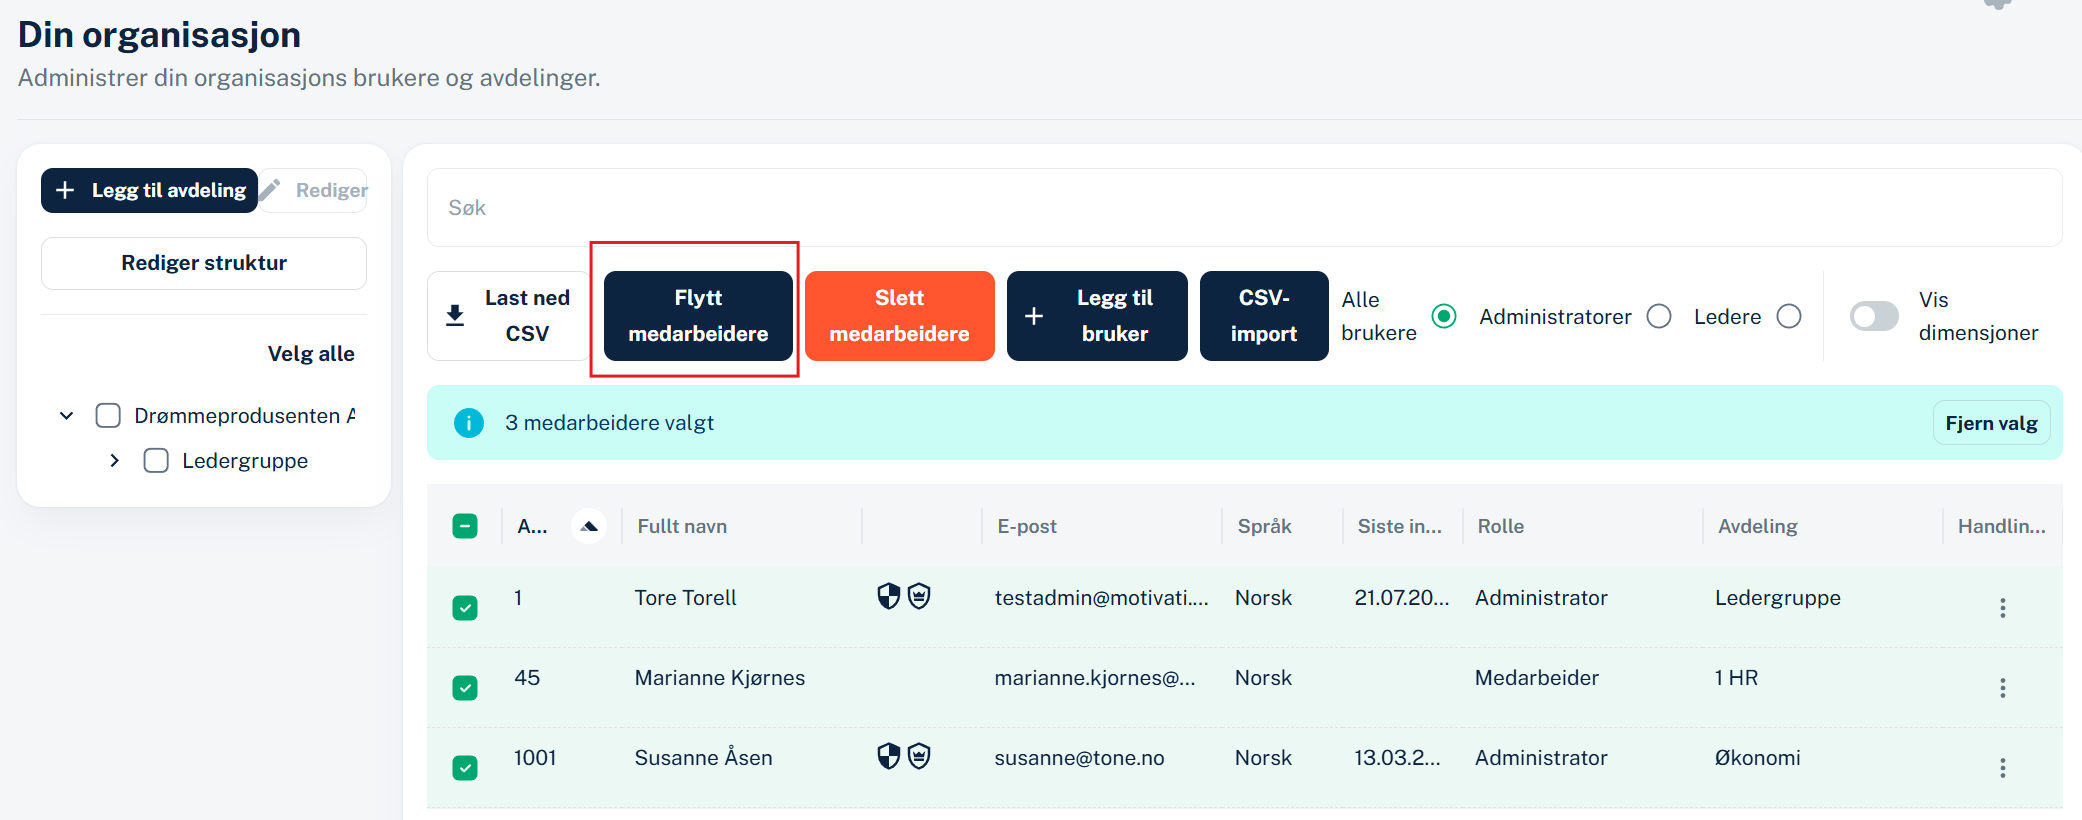Click the 3 medarbeidere valgt message

609,423
